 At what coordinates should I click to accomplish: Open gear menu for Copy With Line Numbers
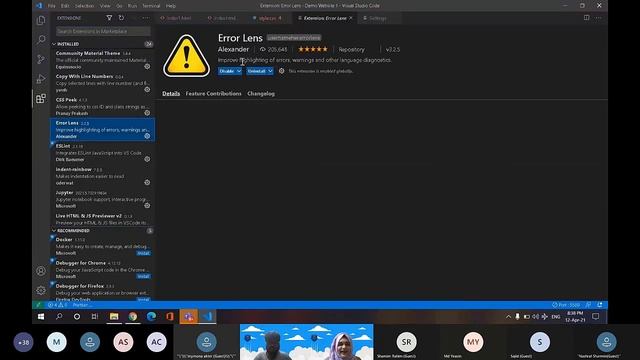click(x=147, y=89)
